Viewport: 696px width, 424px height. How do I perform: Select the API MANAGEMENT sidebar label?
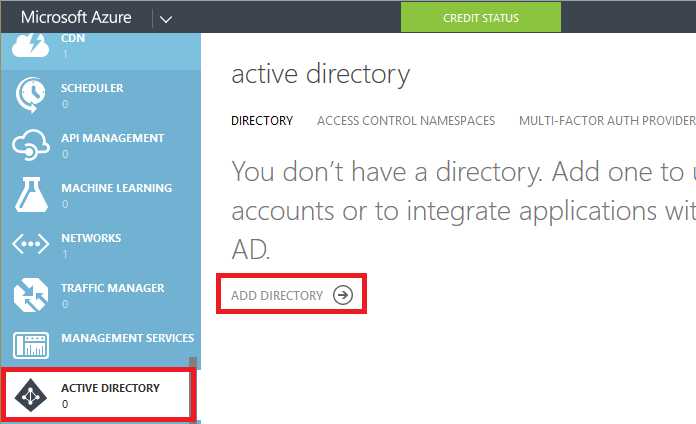(113, 138)
